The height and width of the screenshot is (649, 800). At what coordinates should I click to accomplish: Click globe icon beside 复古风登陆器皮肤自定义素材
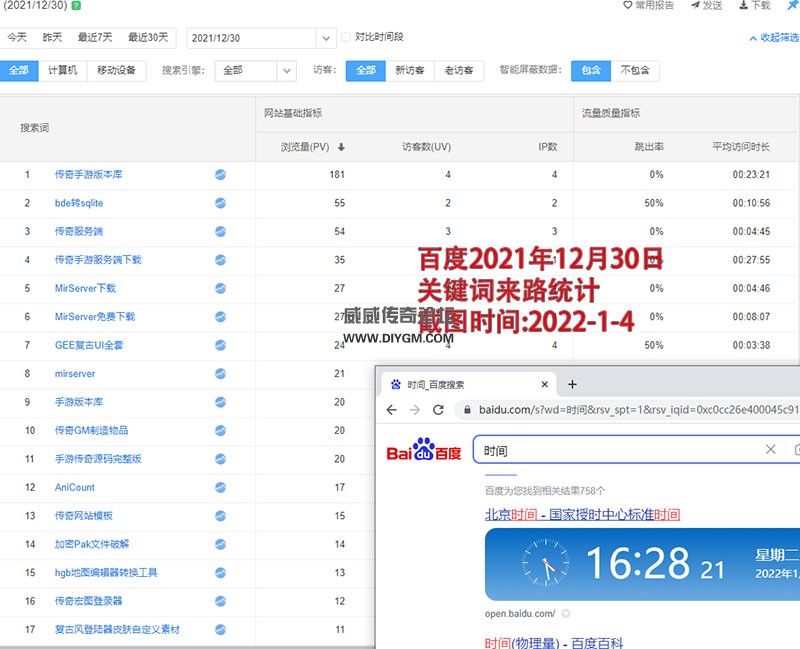[220, 630]
